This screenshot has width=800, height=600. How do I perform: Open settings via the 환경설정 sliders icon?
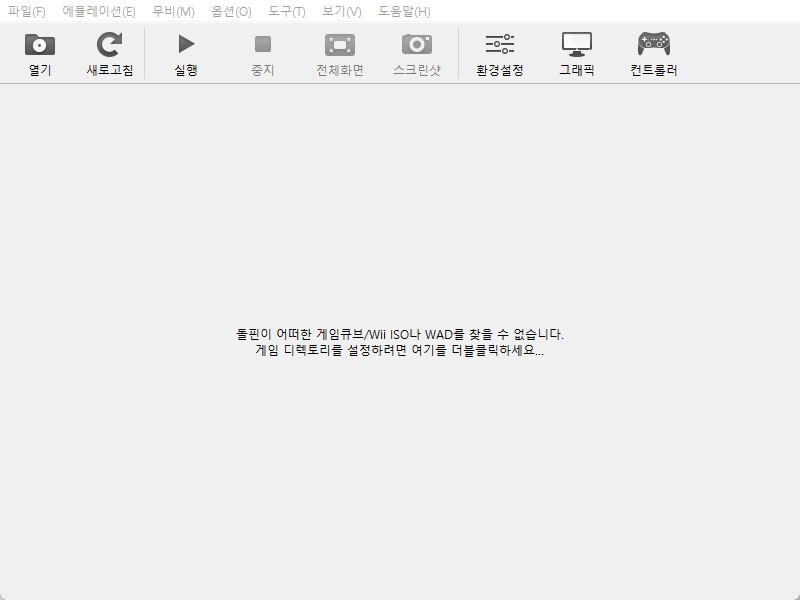[x=500, y=44]
